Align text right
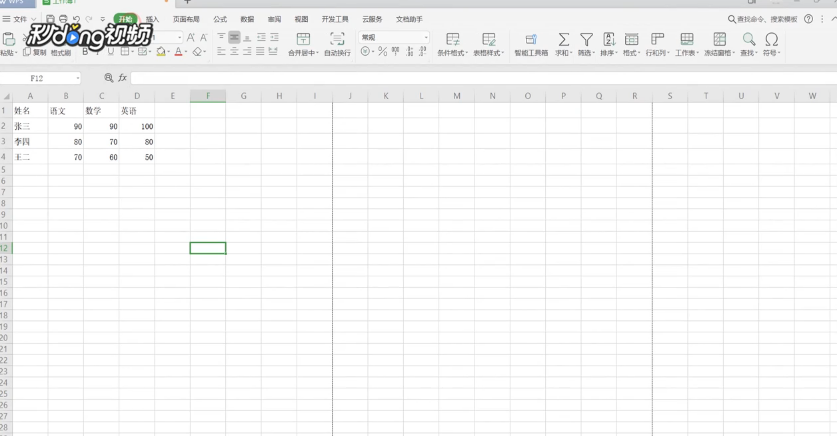This screenshot has width=837, height=436. (247, 52)
